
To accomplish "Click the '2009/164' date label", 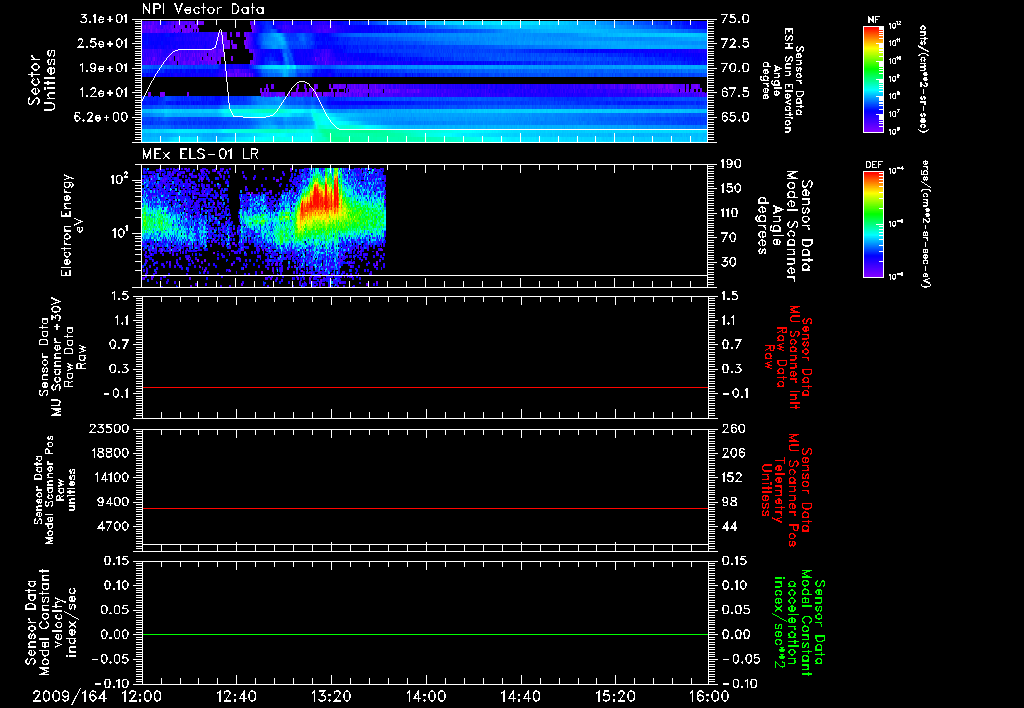I will pyautogui.click(x=69, y=696).
